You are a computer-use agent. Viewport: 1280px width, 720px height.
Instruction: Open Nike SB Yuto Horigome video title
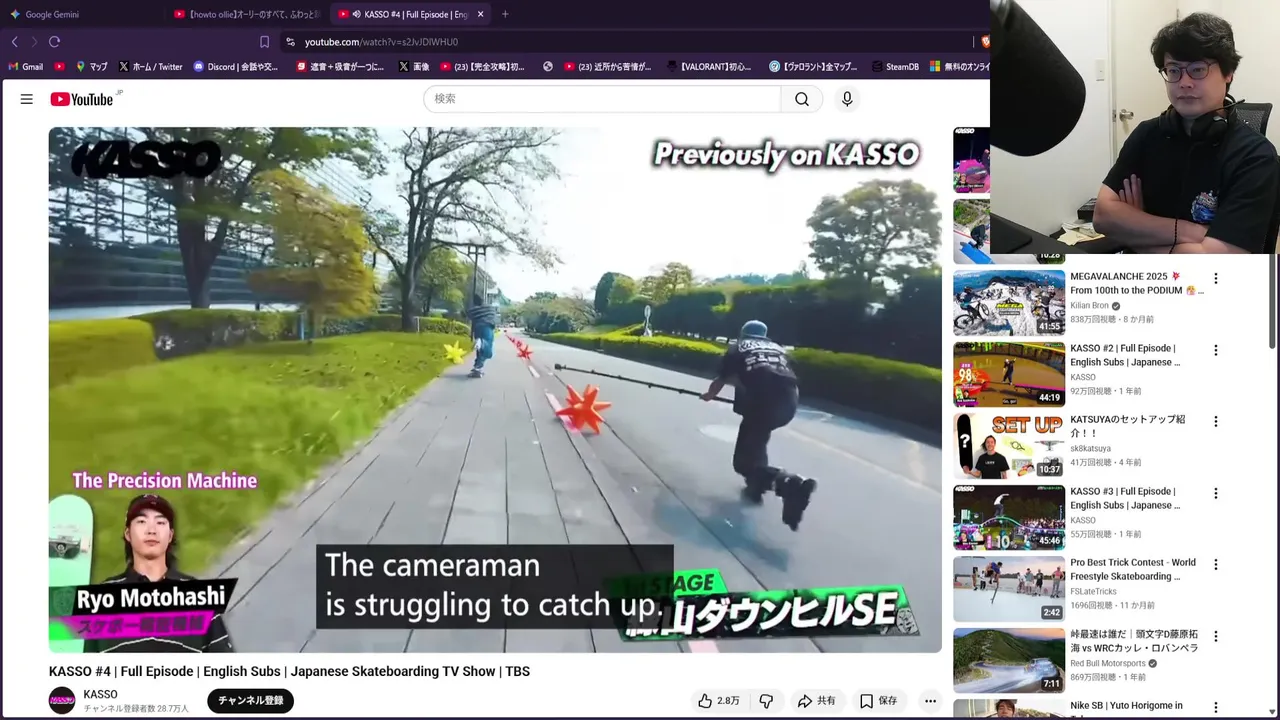click(1126, 706)
